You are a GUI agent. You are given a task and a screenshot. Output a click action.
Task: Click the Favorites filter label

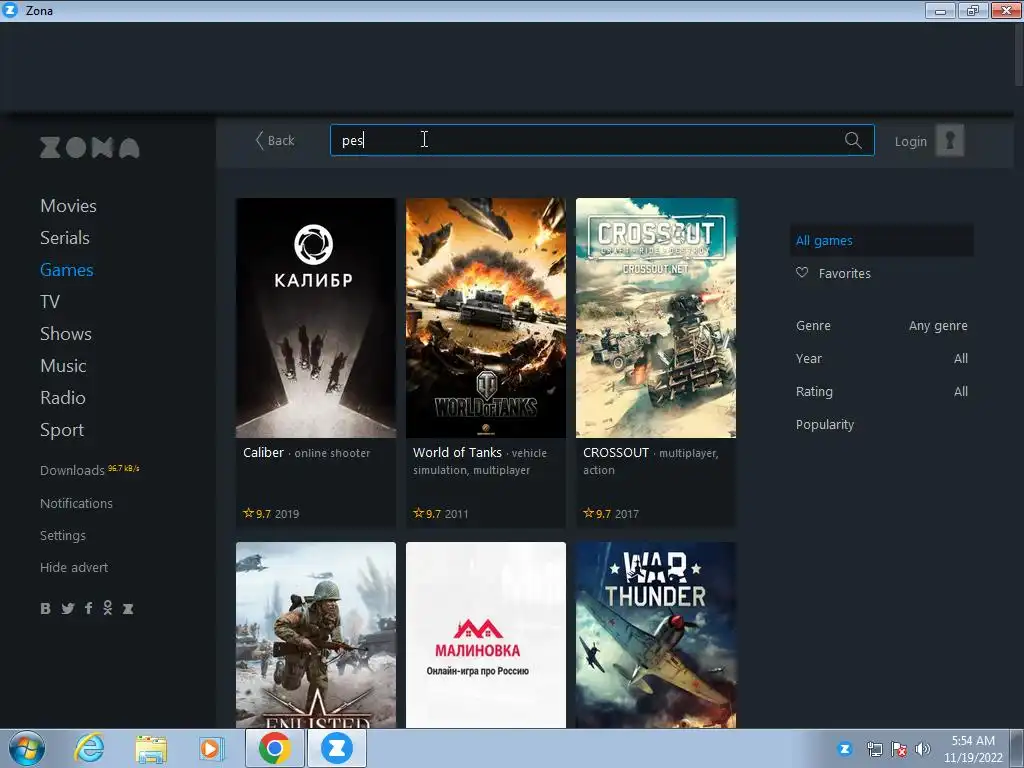pos(844,274)
